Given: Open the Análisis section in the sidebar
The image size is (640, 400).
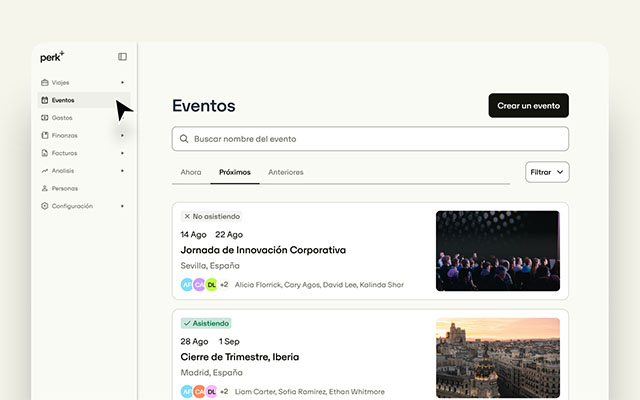Looking at the screenshot, I should [63, 171].
